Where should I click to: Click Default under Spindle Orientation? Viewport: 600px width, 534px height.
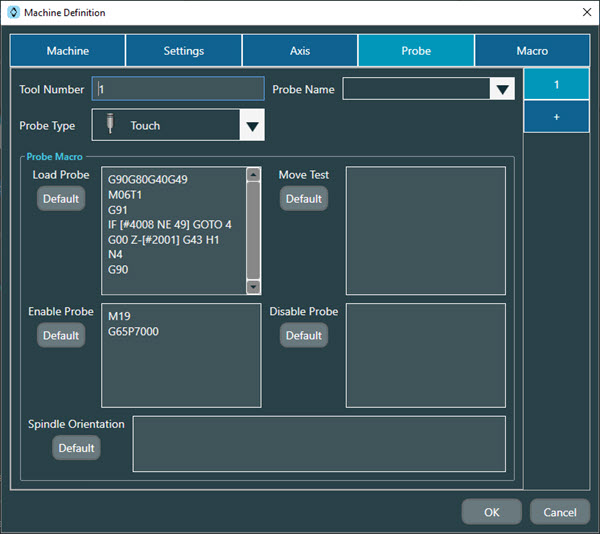coord(76,448)
